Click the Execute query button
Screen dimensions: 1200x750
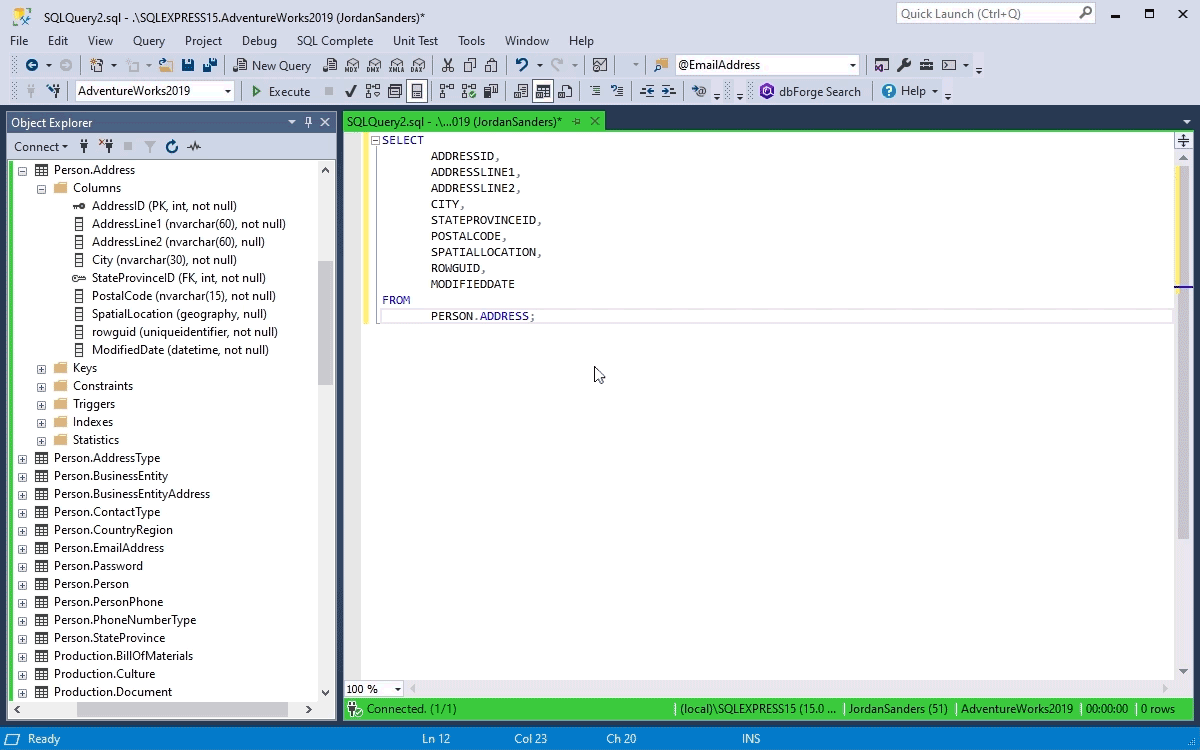[x=280, y=91]
